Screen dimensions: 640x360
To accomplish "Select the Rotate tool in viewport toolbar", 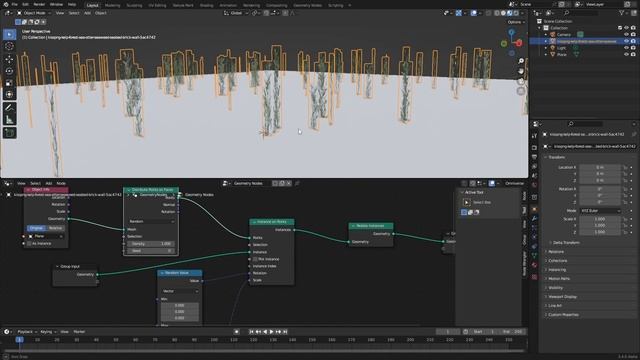I will click(x=9, y=71).
